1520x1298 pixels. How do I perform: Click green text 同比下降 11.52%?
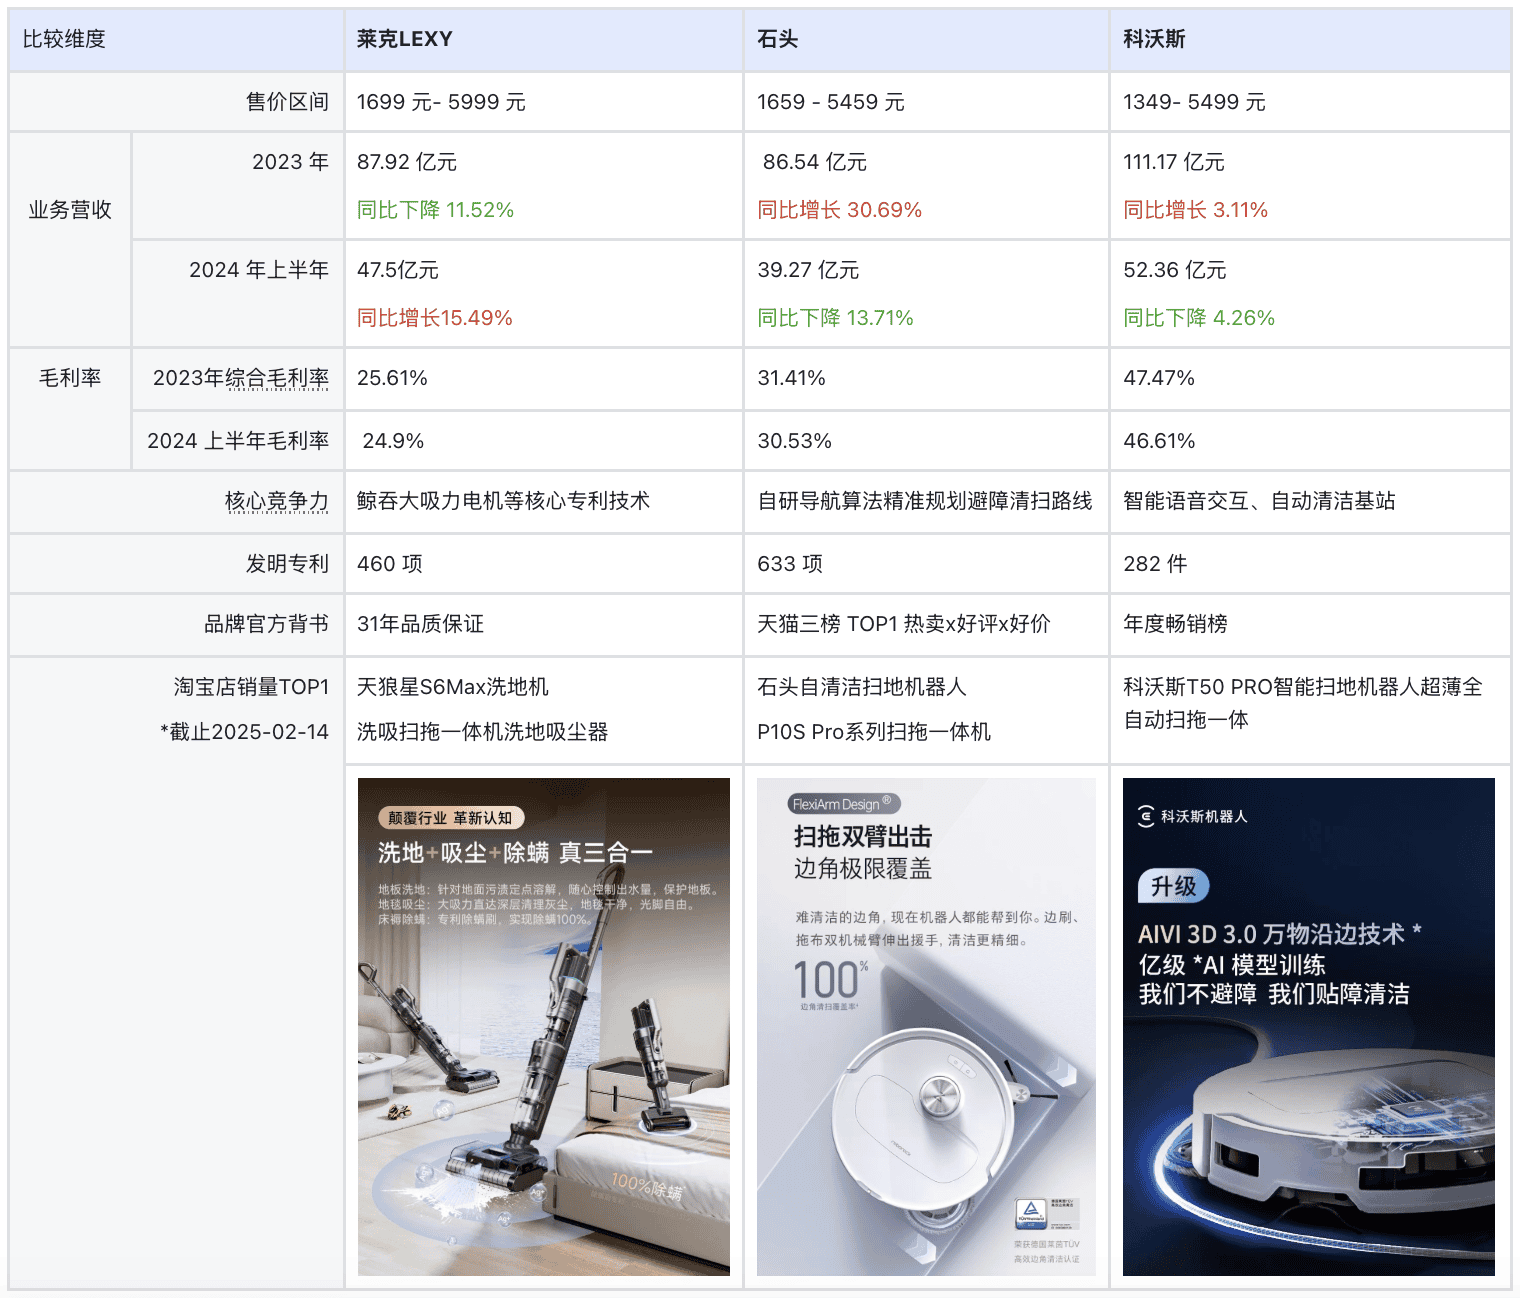click(x=435, y=210)
